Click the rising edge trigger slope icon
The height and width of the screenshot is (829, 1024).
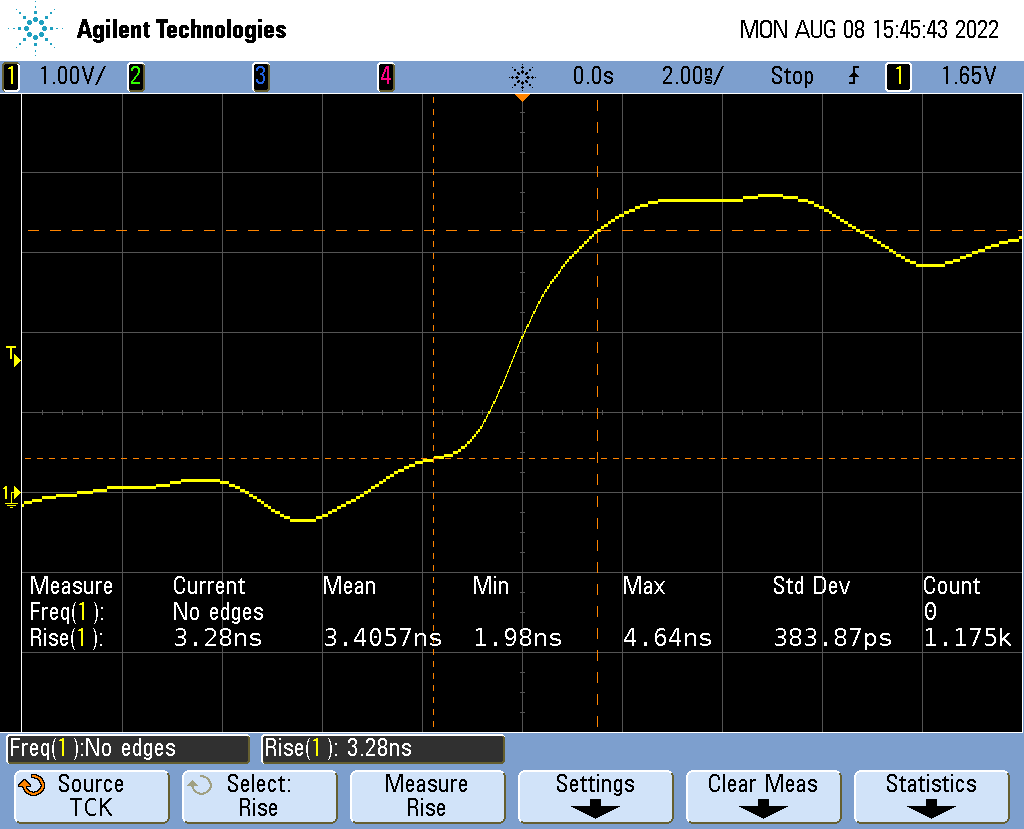(x=853, y=76)
